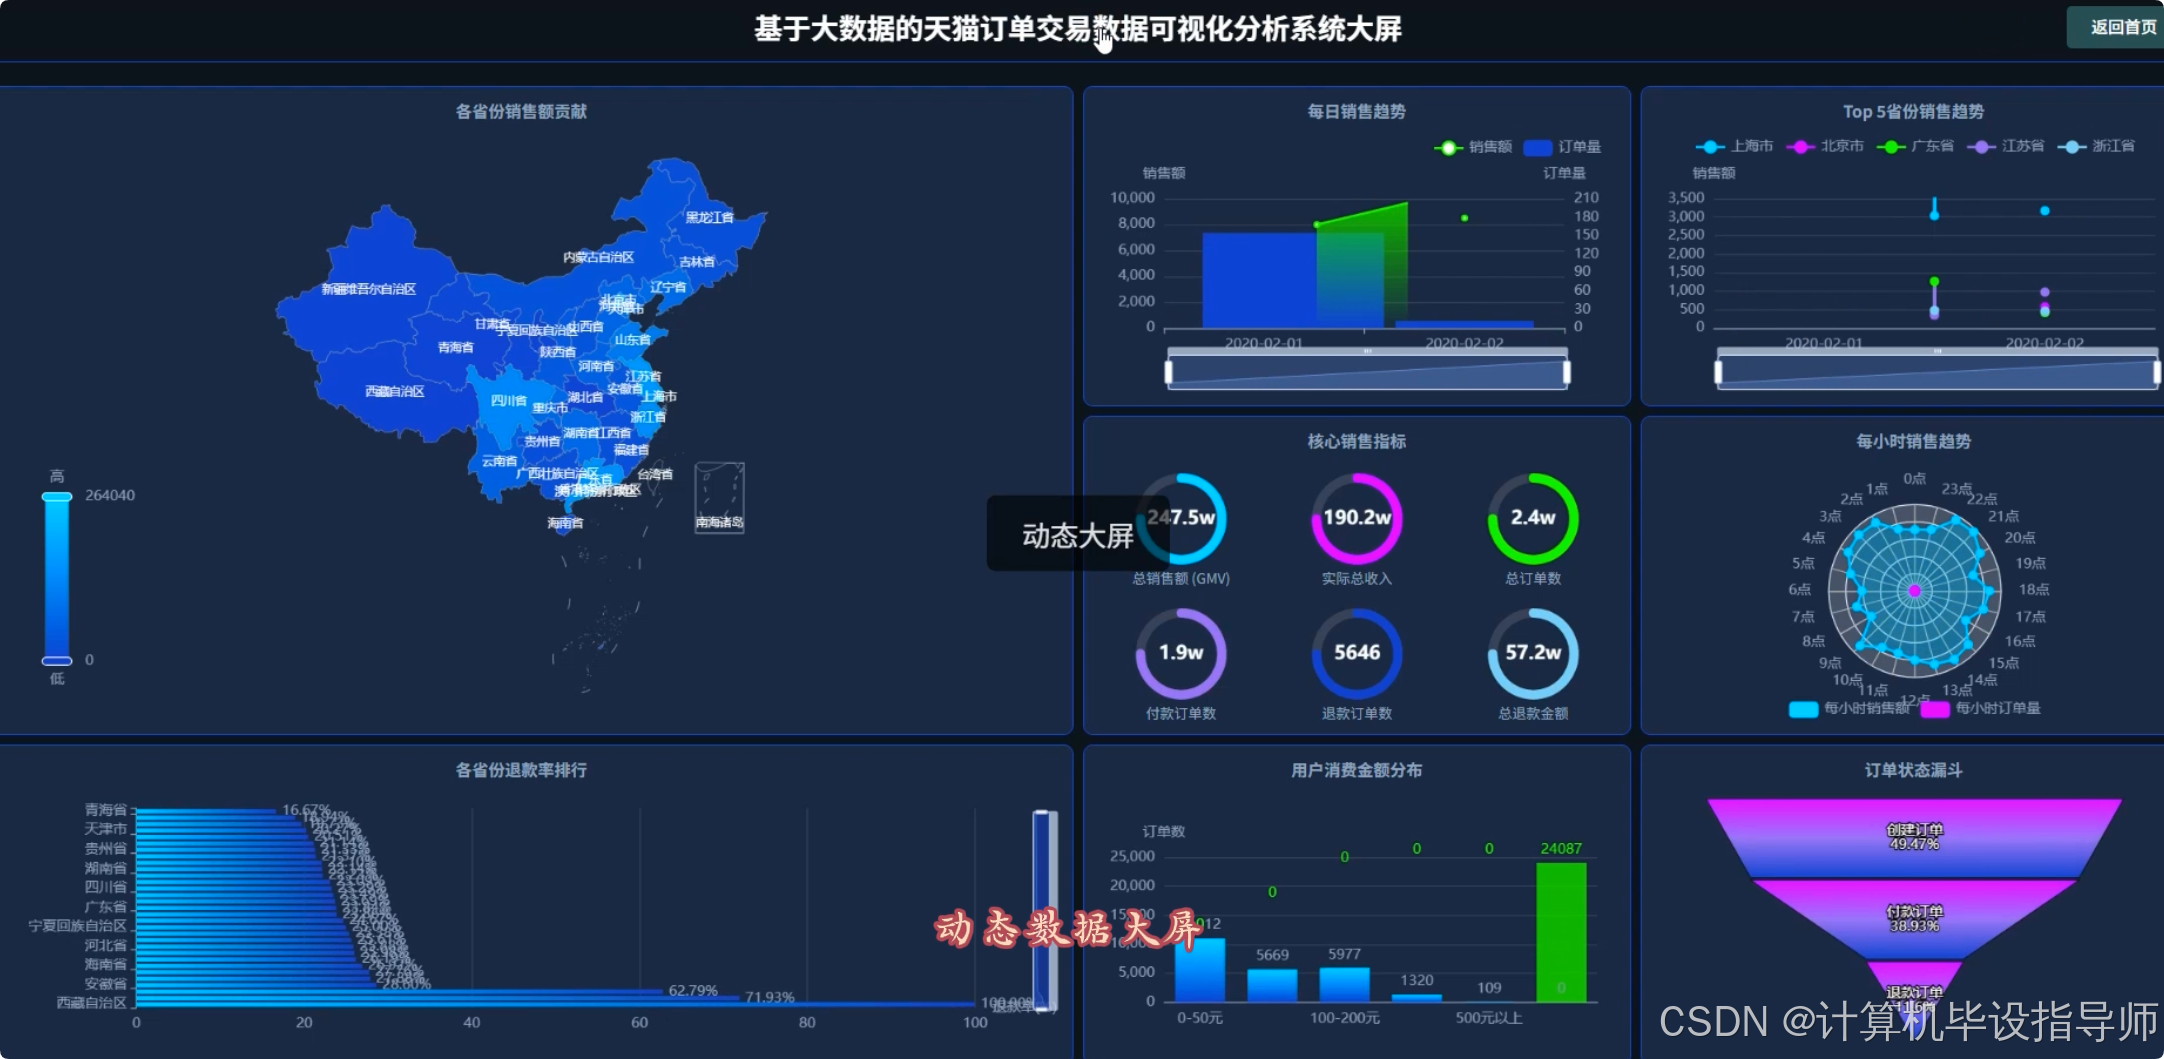Click the 返回首页 button
The width and height of the screenshot is (2164, 1059).
pos(2115,27)
